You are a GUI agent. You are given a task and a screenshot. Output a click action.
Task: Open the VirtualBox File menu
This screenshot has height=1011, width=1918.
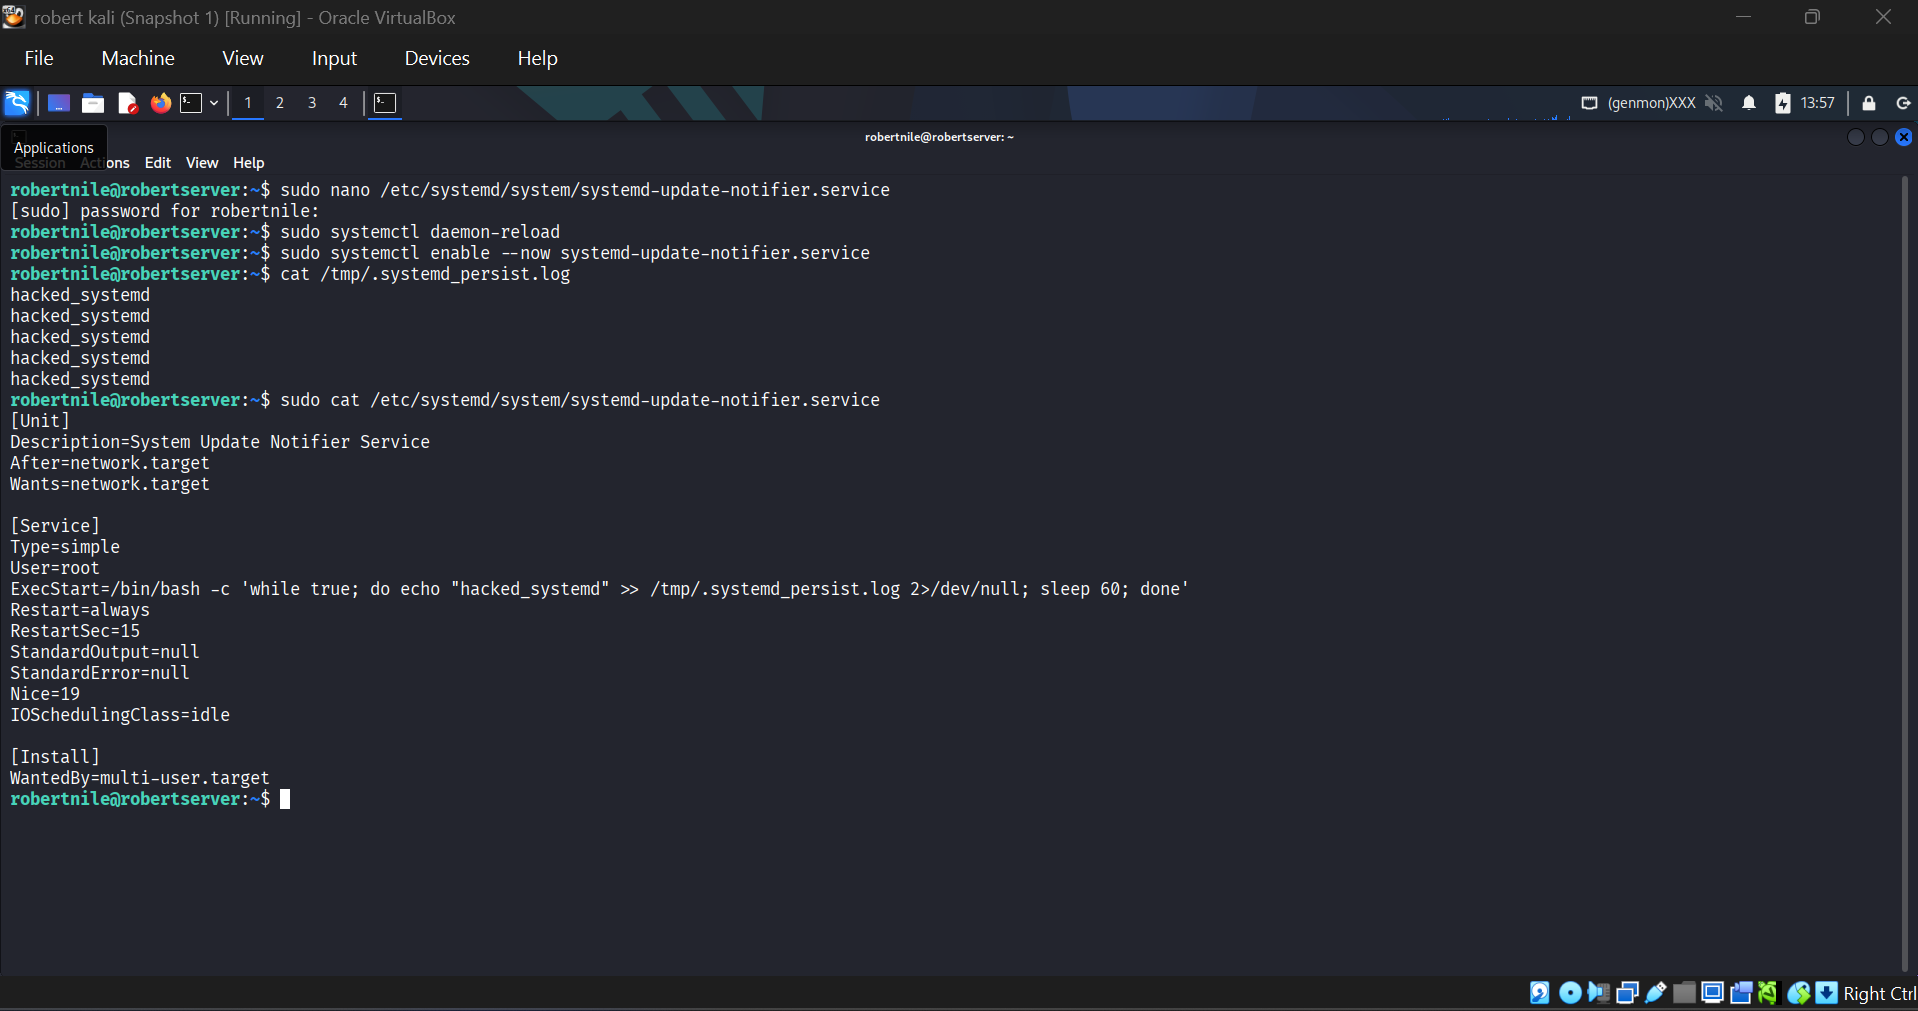[39, 58]
